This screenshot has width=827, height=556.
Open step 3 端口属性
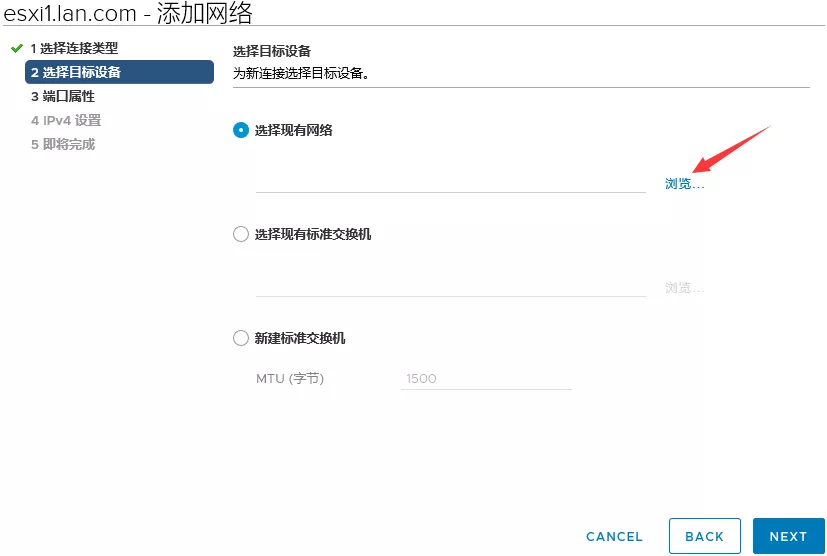[63, 96]
